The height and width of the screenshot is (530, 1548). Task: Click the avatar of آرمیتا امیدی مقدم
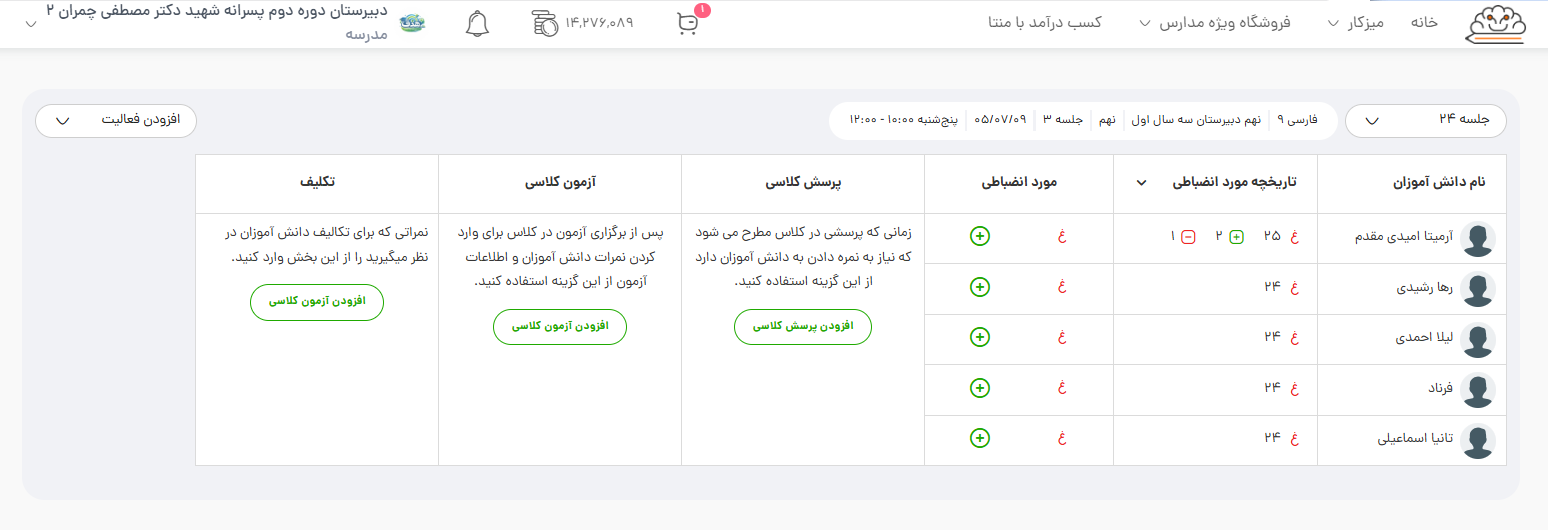pyautogui.click(x=1478, y=239)
